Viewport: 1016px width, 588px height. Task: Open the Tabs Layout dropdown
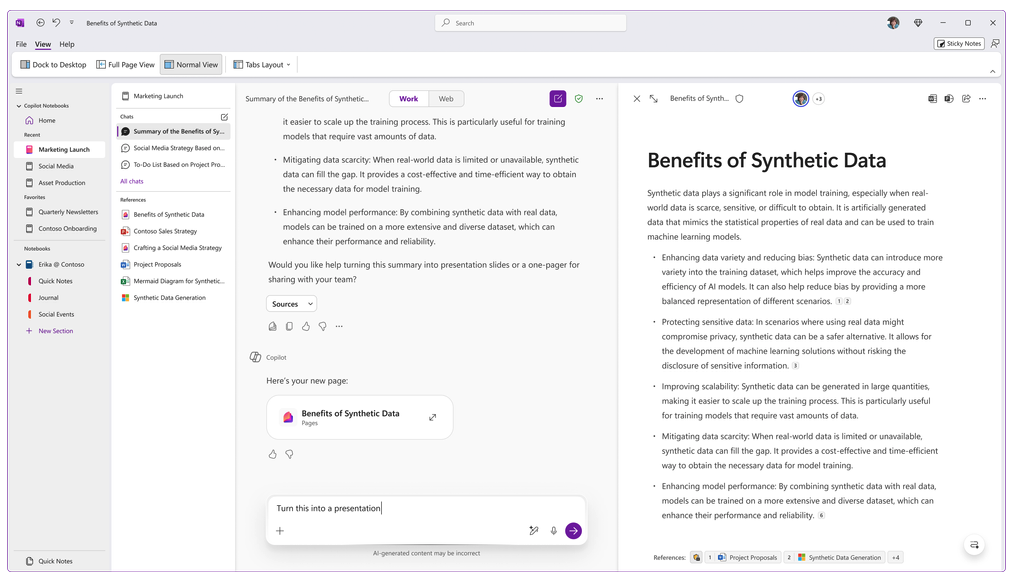pos(262,65)
